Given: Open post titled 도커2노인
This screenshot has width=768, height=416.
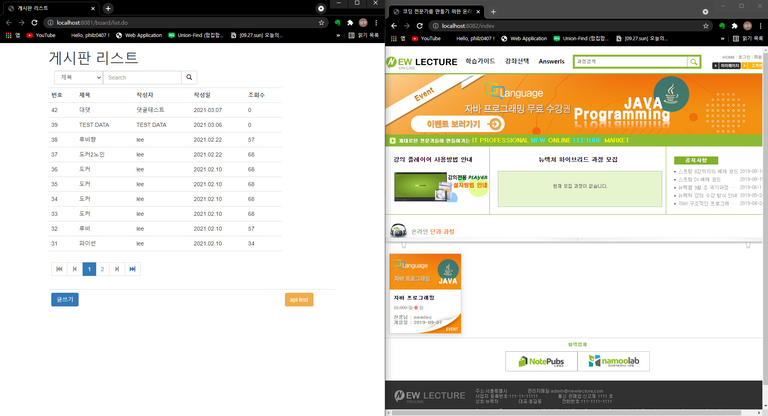Looking at the screenshot, I should (92, 154).
